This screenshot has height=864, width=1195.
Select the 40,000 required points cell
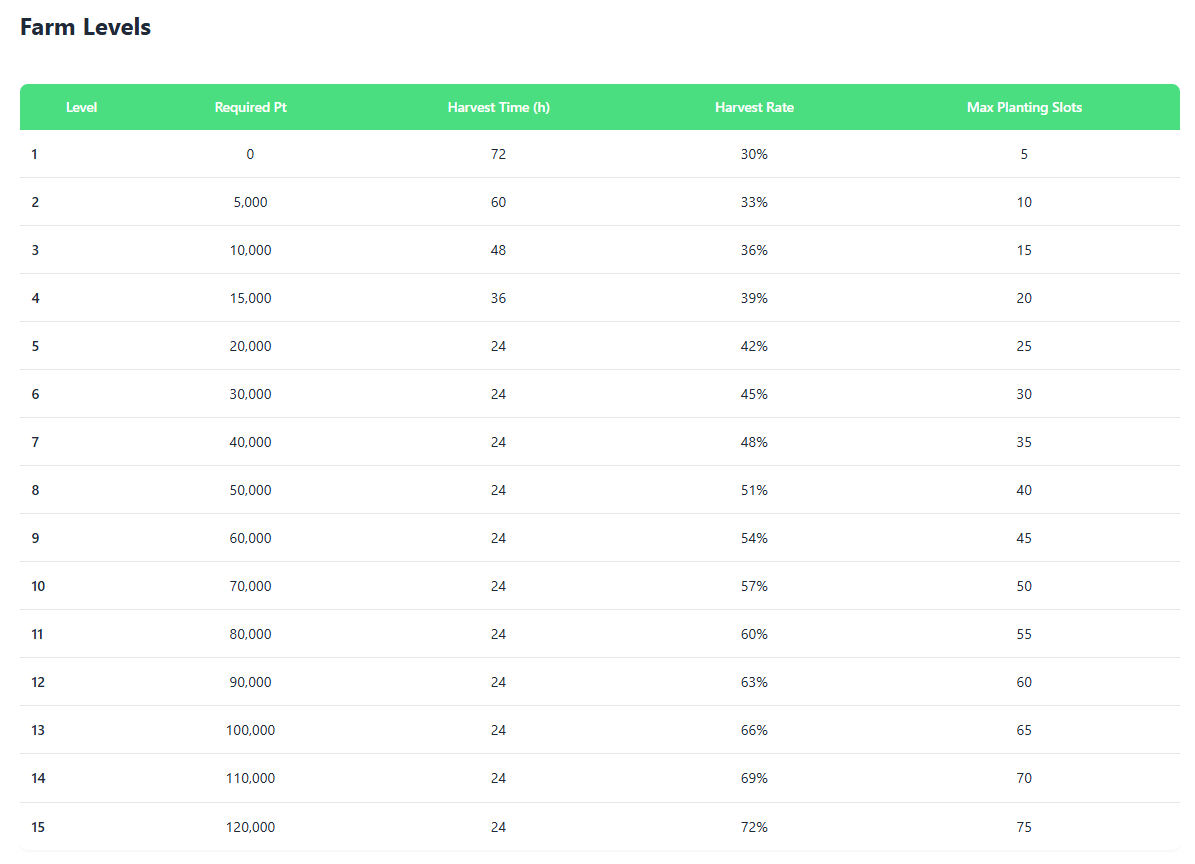[x=251, y=442]
